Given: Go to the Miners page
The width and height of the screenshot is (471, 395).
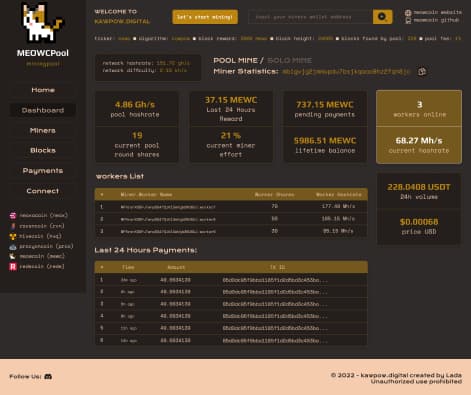Looking at the screenshot, I should pyautogui.click(x=43, y=130).
